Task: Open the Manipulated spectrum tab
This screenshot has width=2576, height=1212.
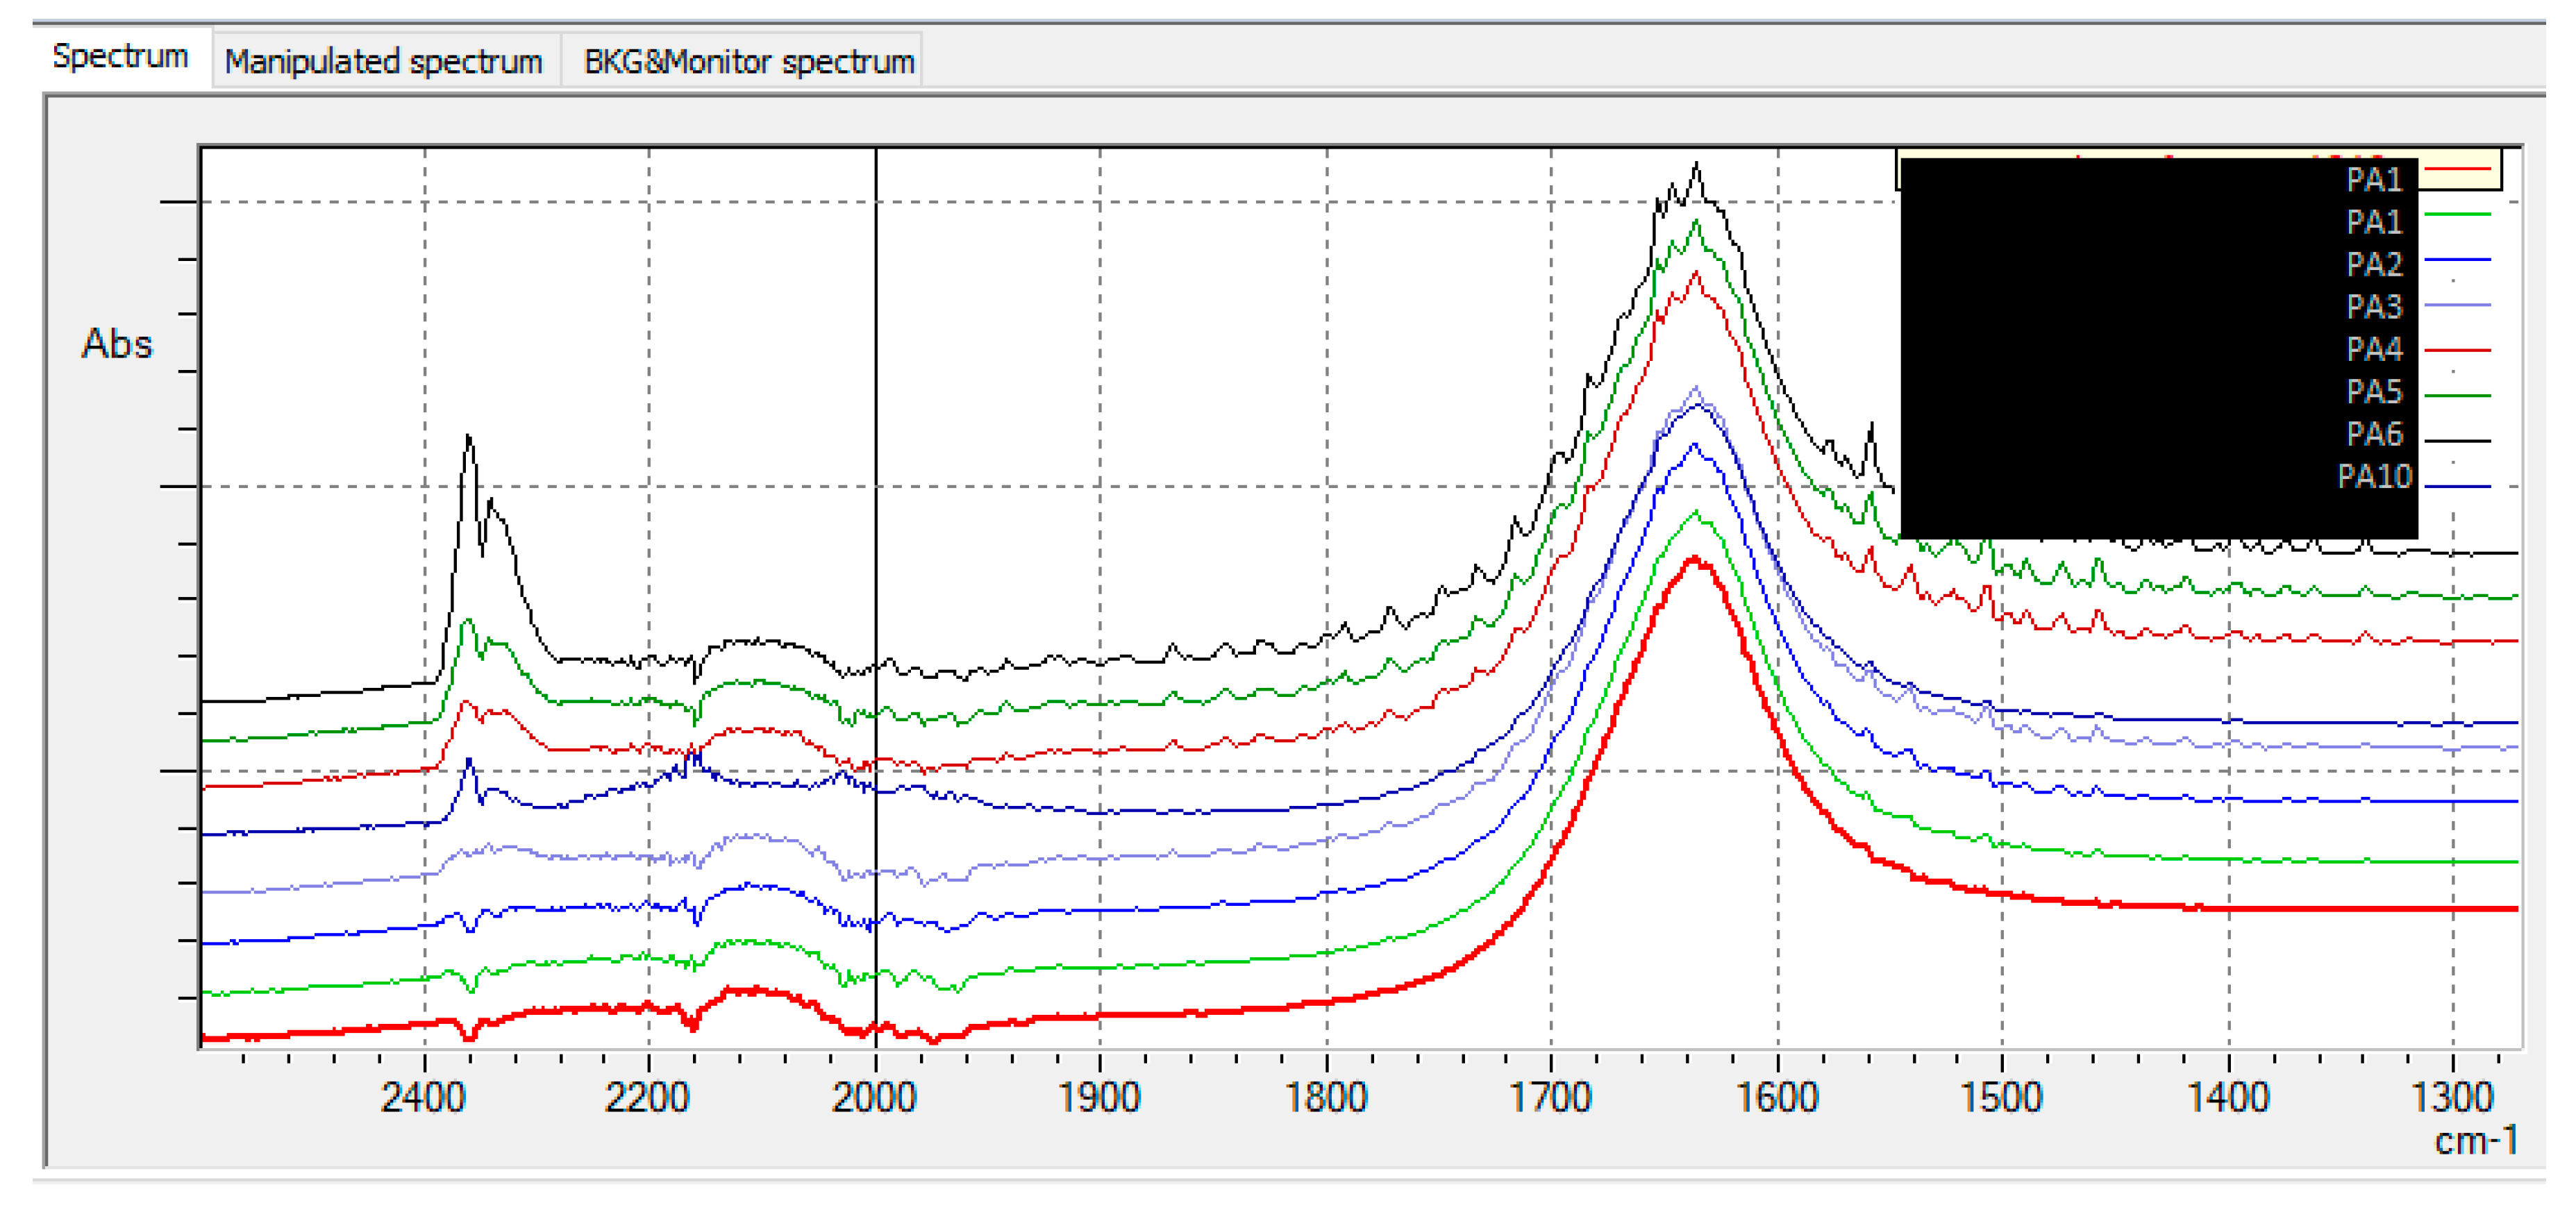Action: coord(383,62)
